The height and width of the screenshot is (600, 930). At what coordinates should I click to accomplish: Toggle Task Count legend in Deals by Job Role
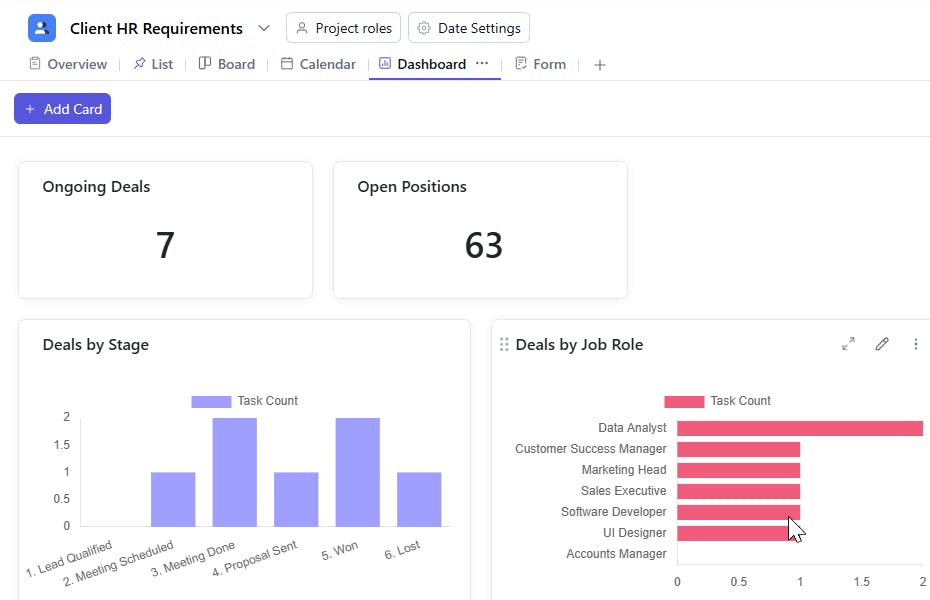coord(717,401)
